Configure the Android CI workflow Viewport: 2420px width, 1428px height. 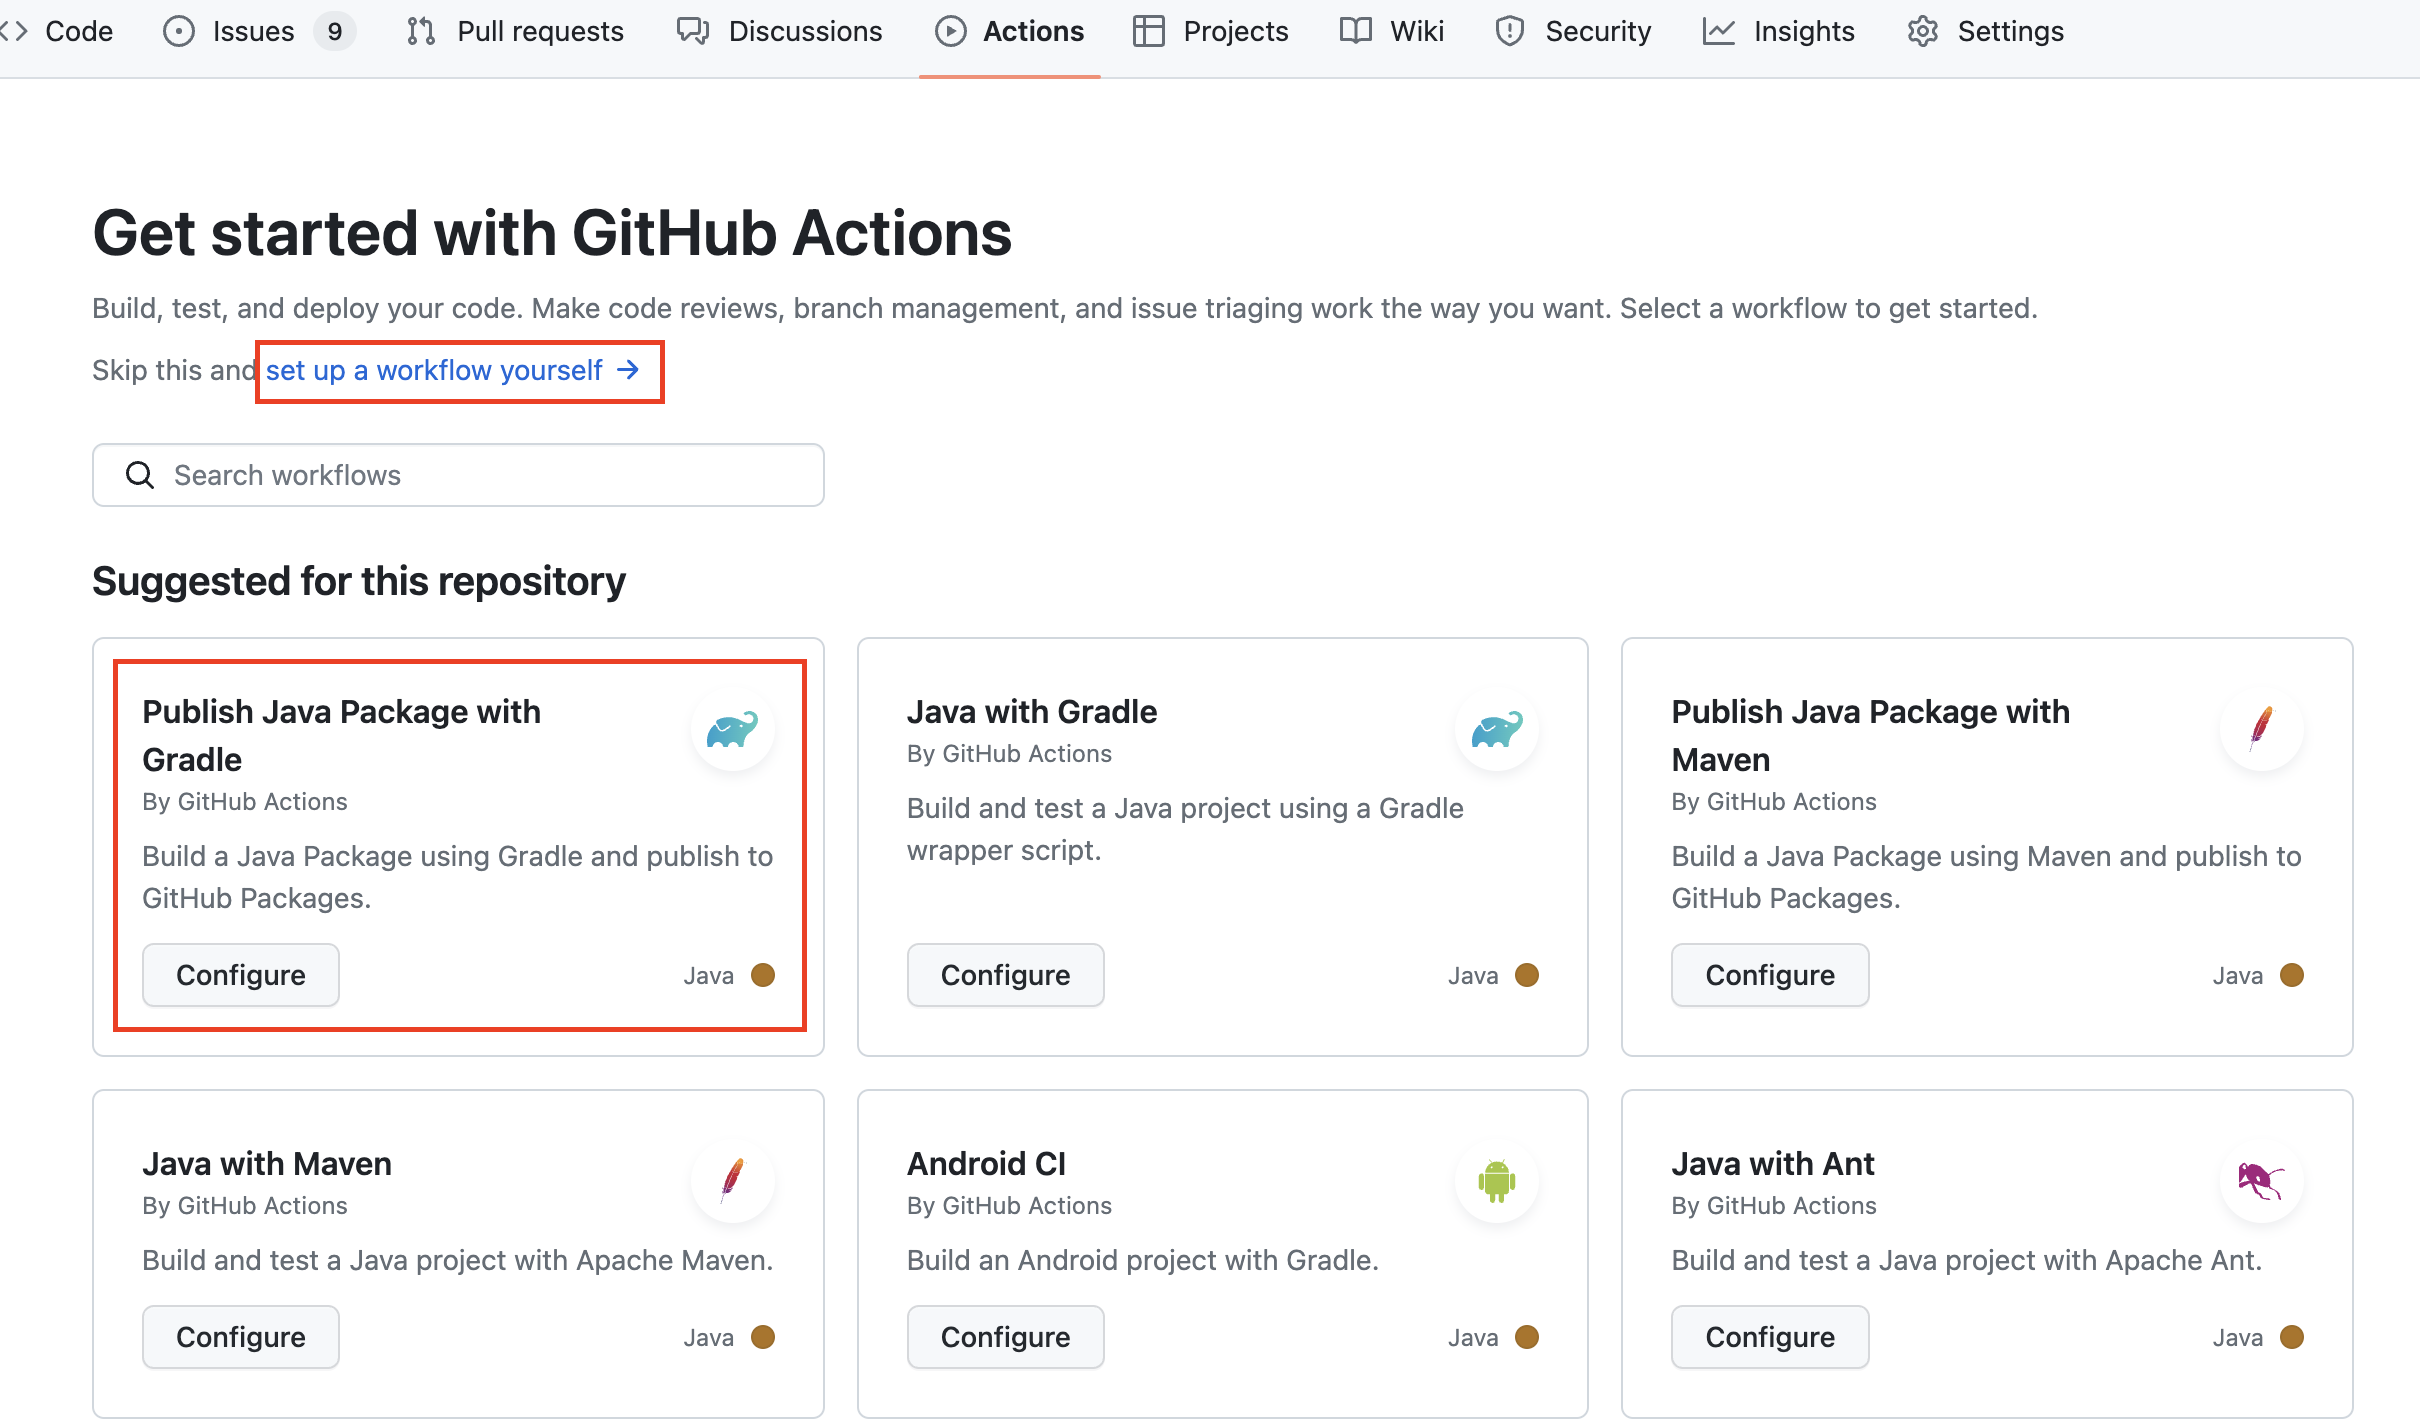point(1005,1337)
